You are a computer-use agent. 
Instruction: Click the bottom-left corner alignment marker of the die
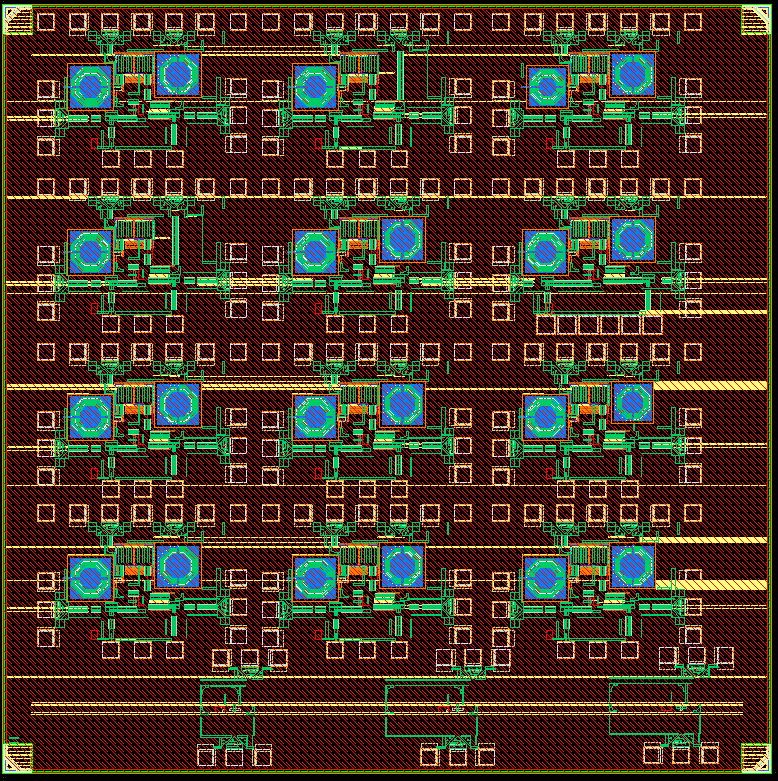pos(18,758)
